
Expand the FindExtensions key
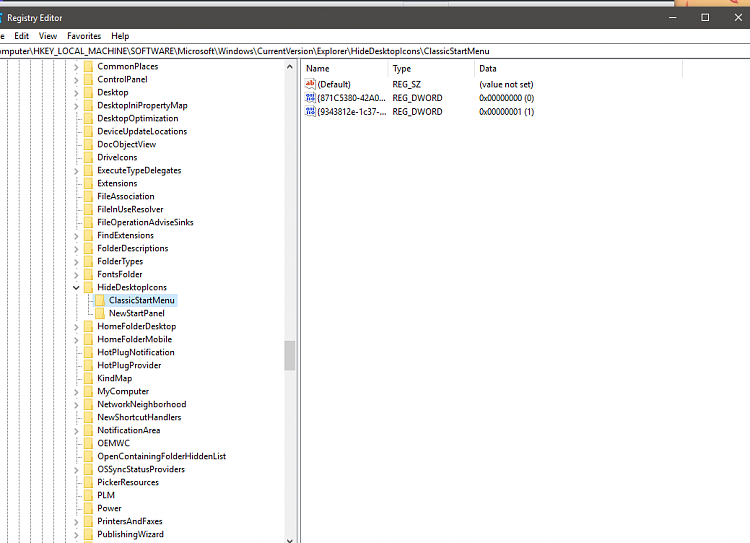coord(76,236)
